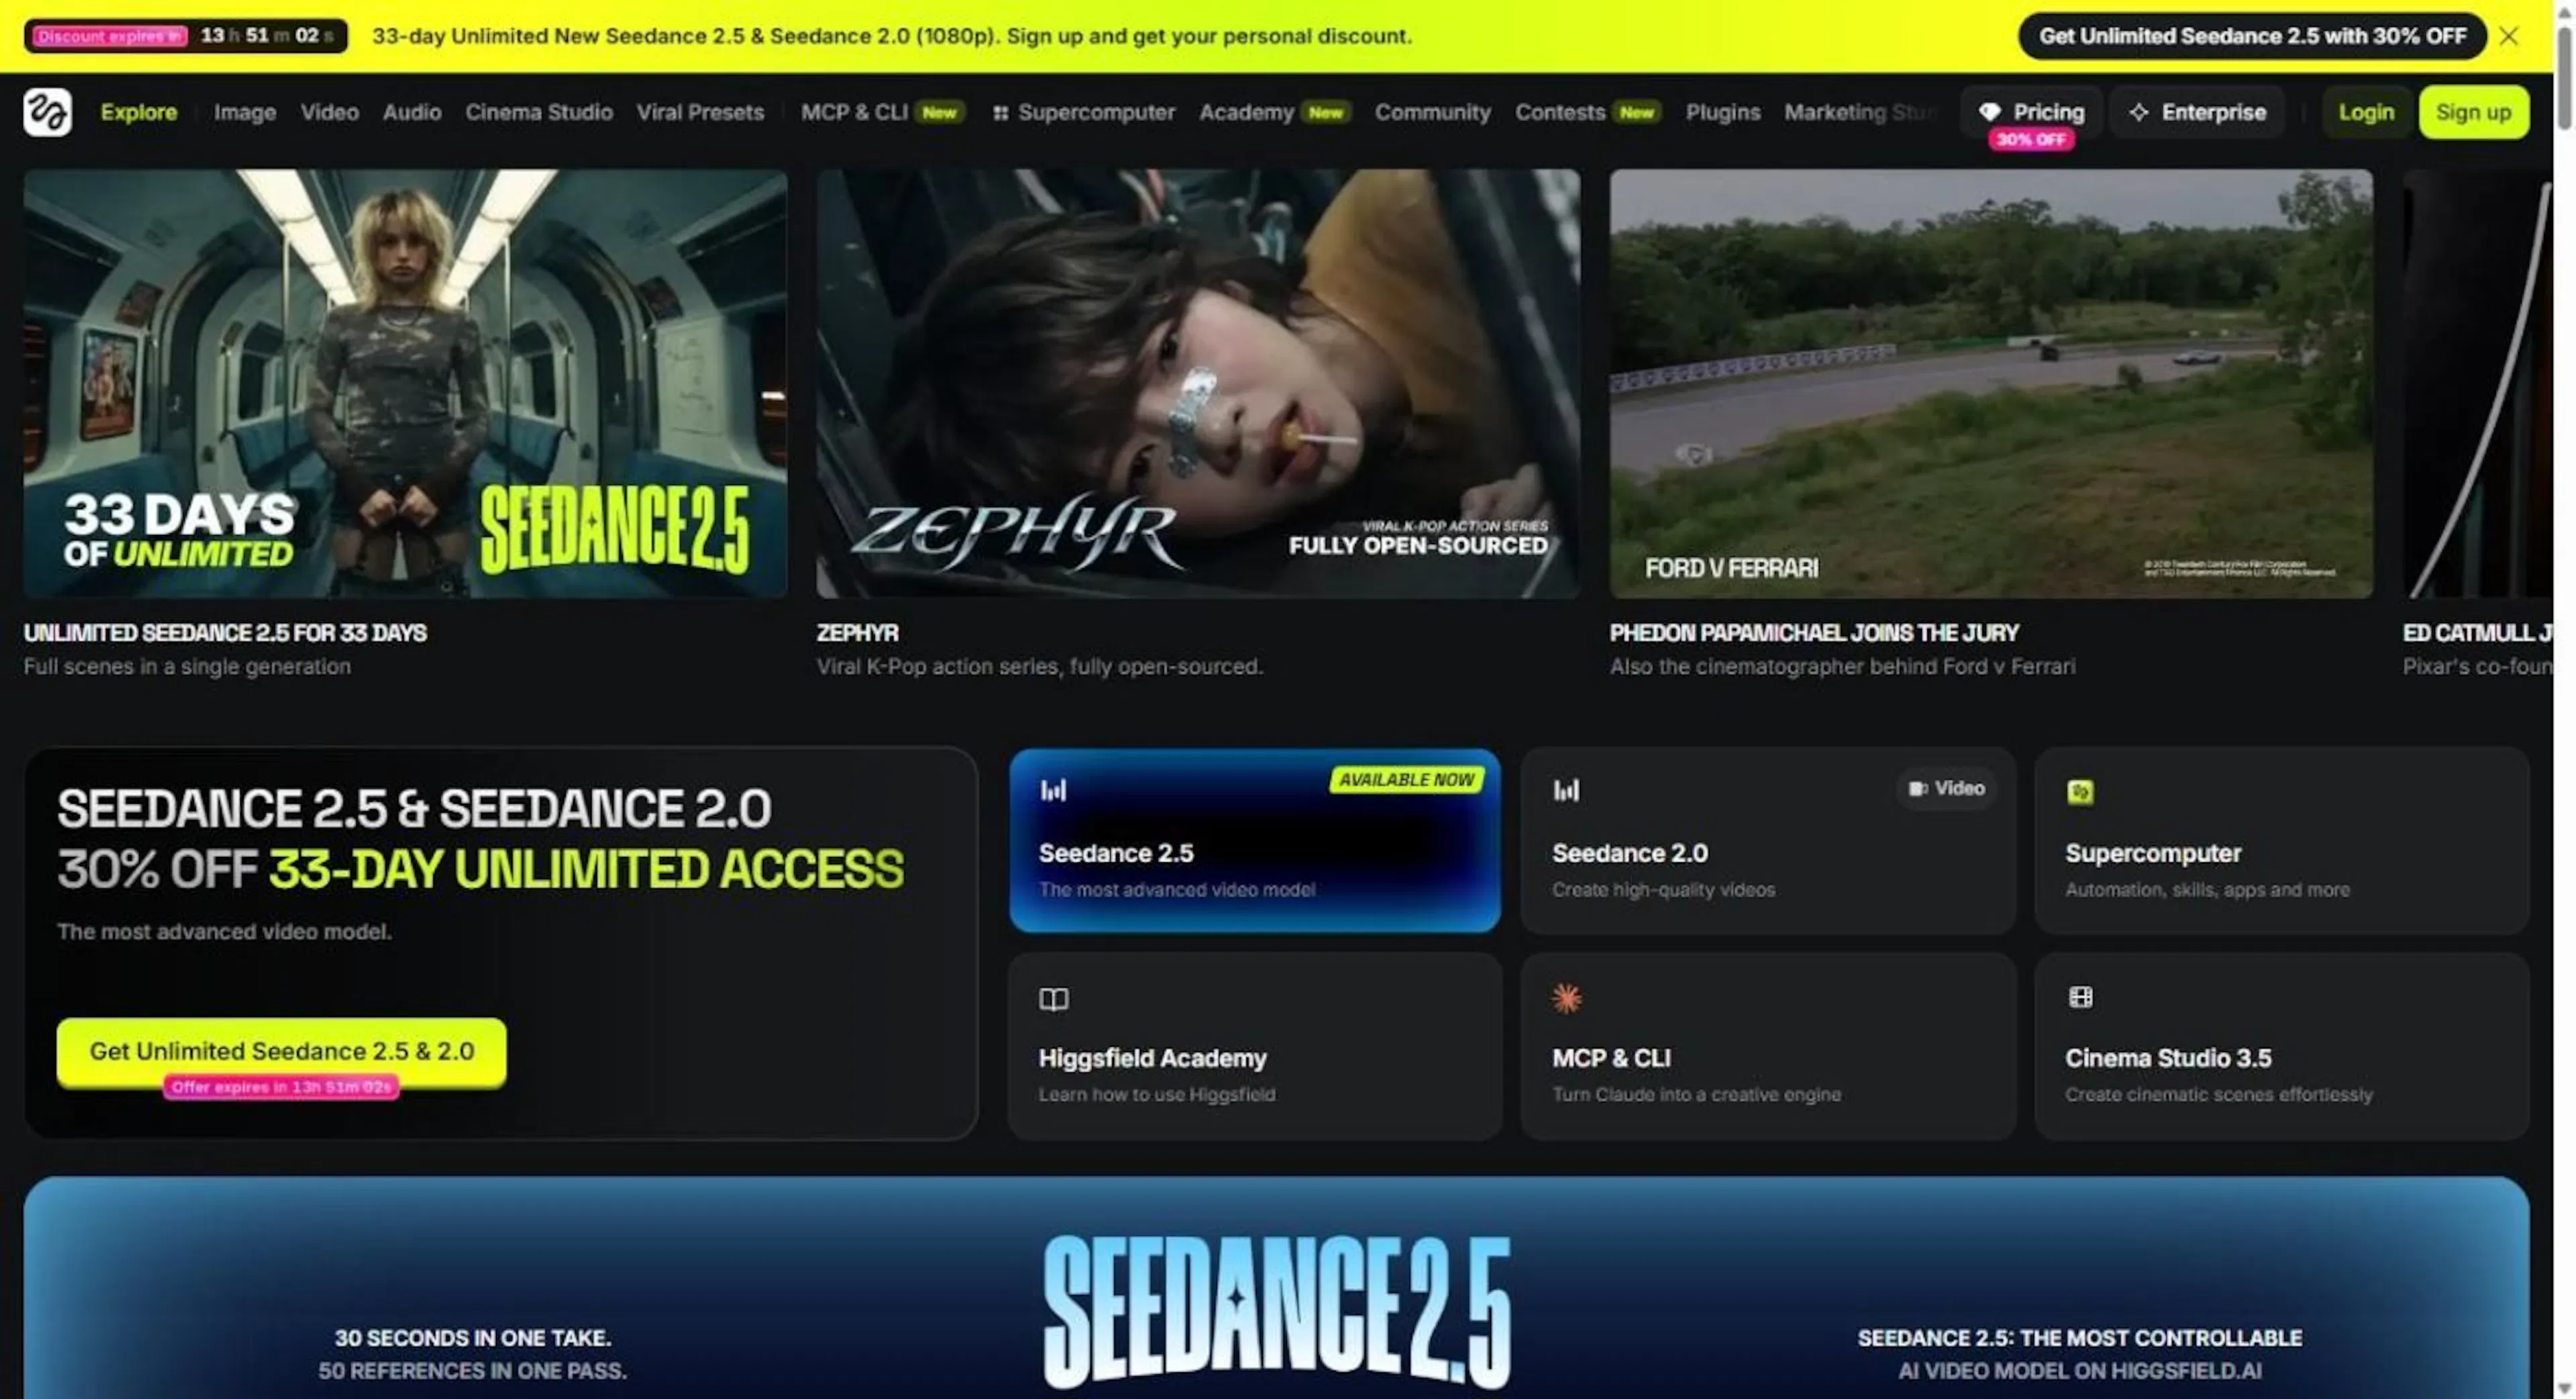Open the Plugins nav item
The height and width of the screenshot is (1399, 2576).
coord(1723,112)
